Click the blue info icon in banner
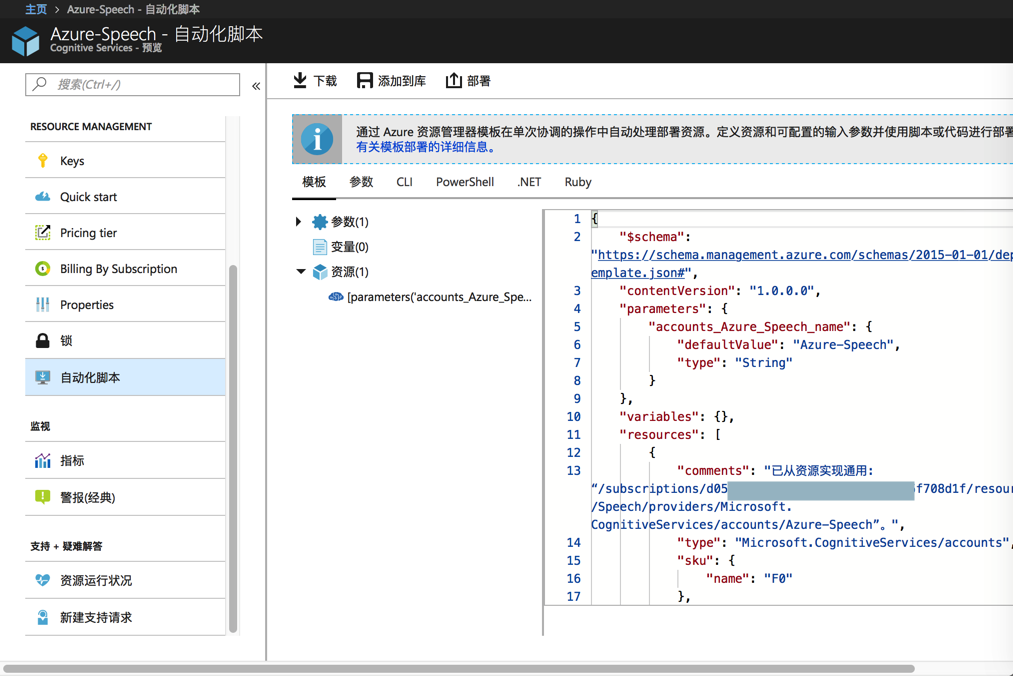This screenshot has height=676, width=1013. point(317,139)
